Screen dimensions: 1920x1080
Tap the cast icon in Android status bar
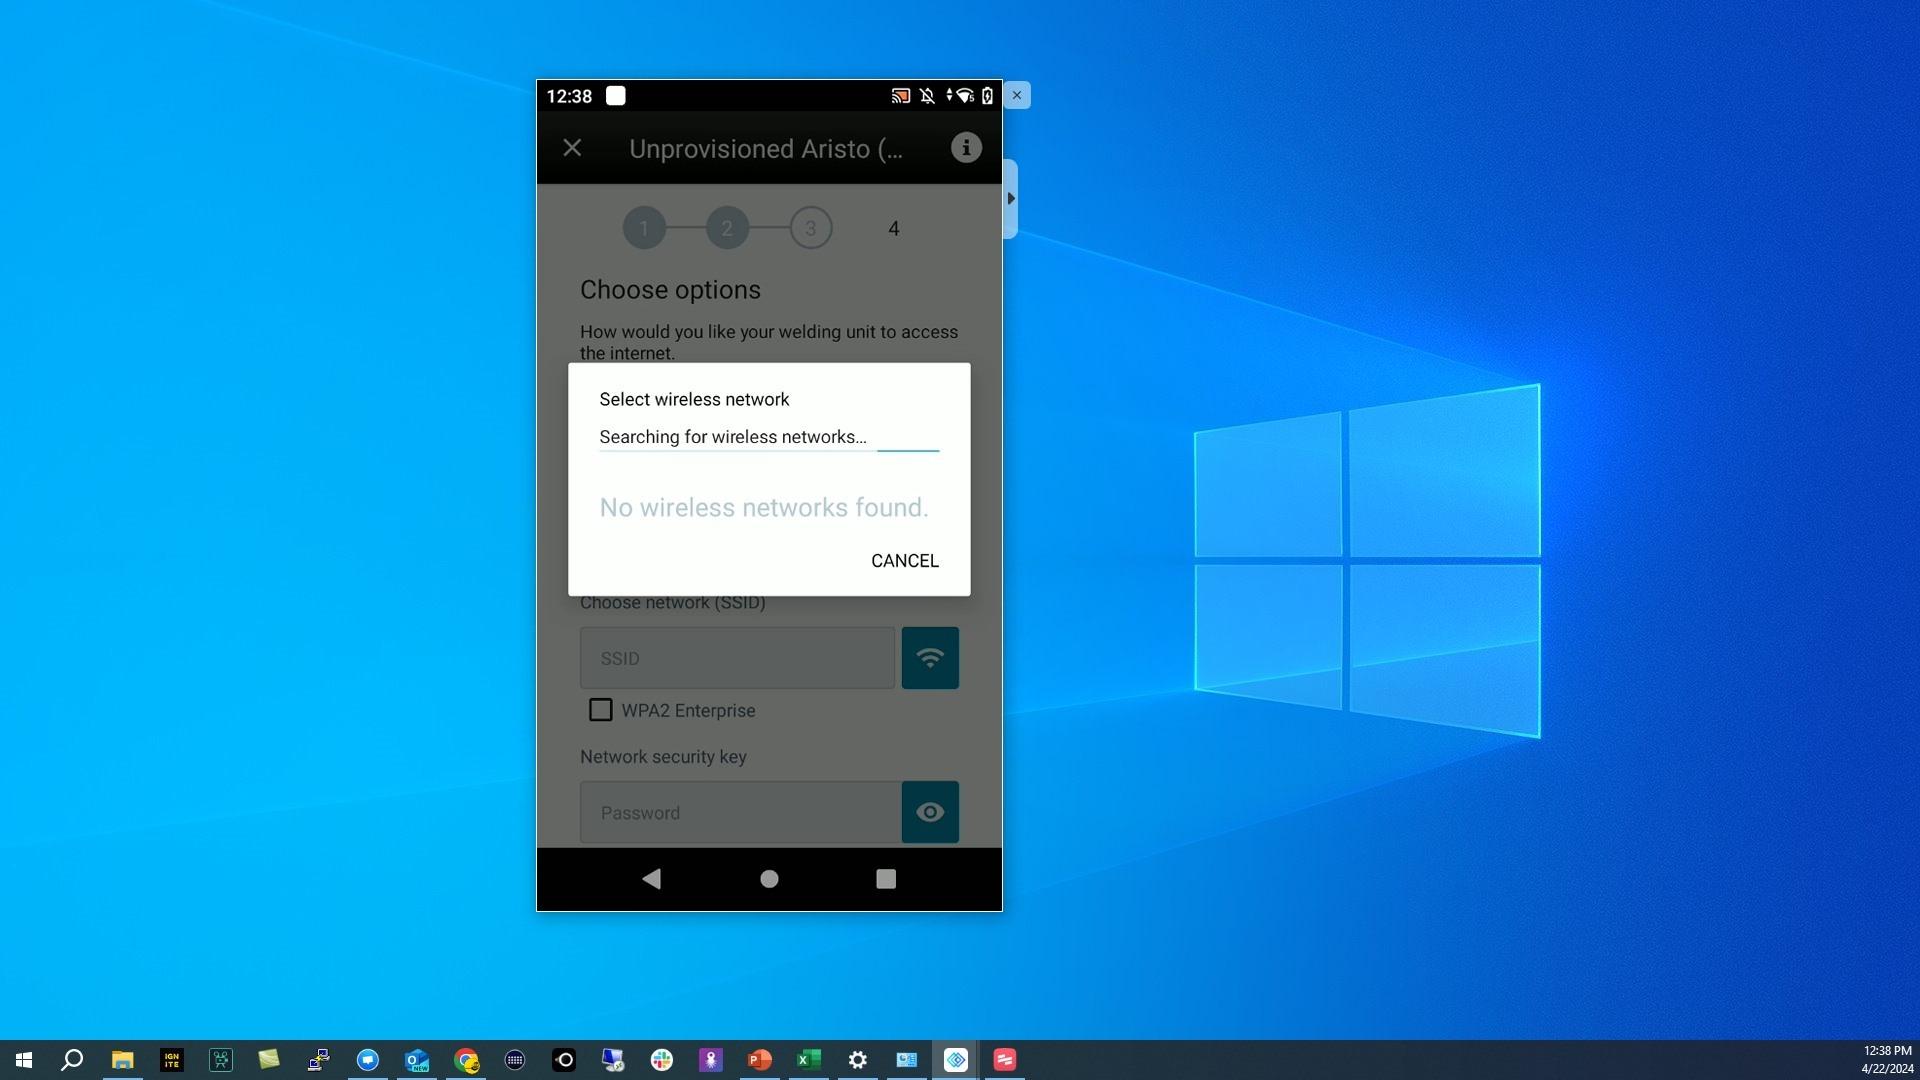click(x=901, y=96)
